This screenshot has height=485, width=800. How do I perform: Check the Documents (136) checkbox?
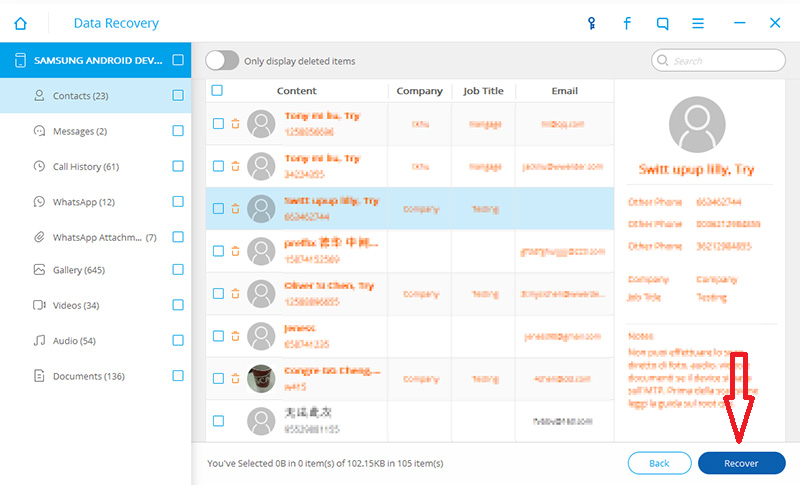click(178, 376)
